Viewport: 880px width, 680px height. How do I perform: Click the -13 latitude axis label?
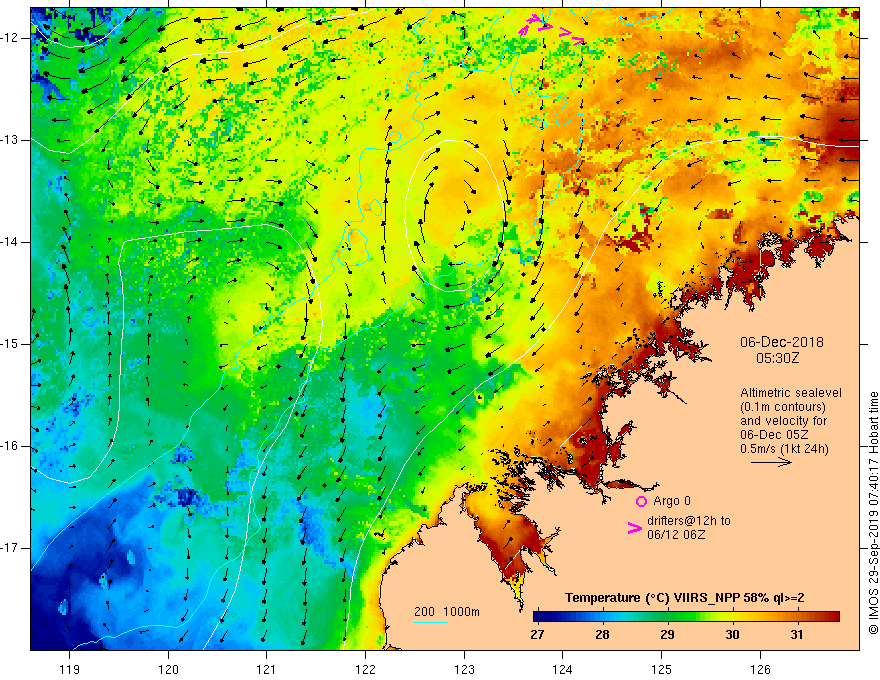click(x=11, y=140)
